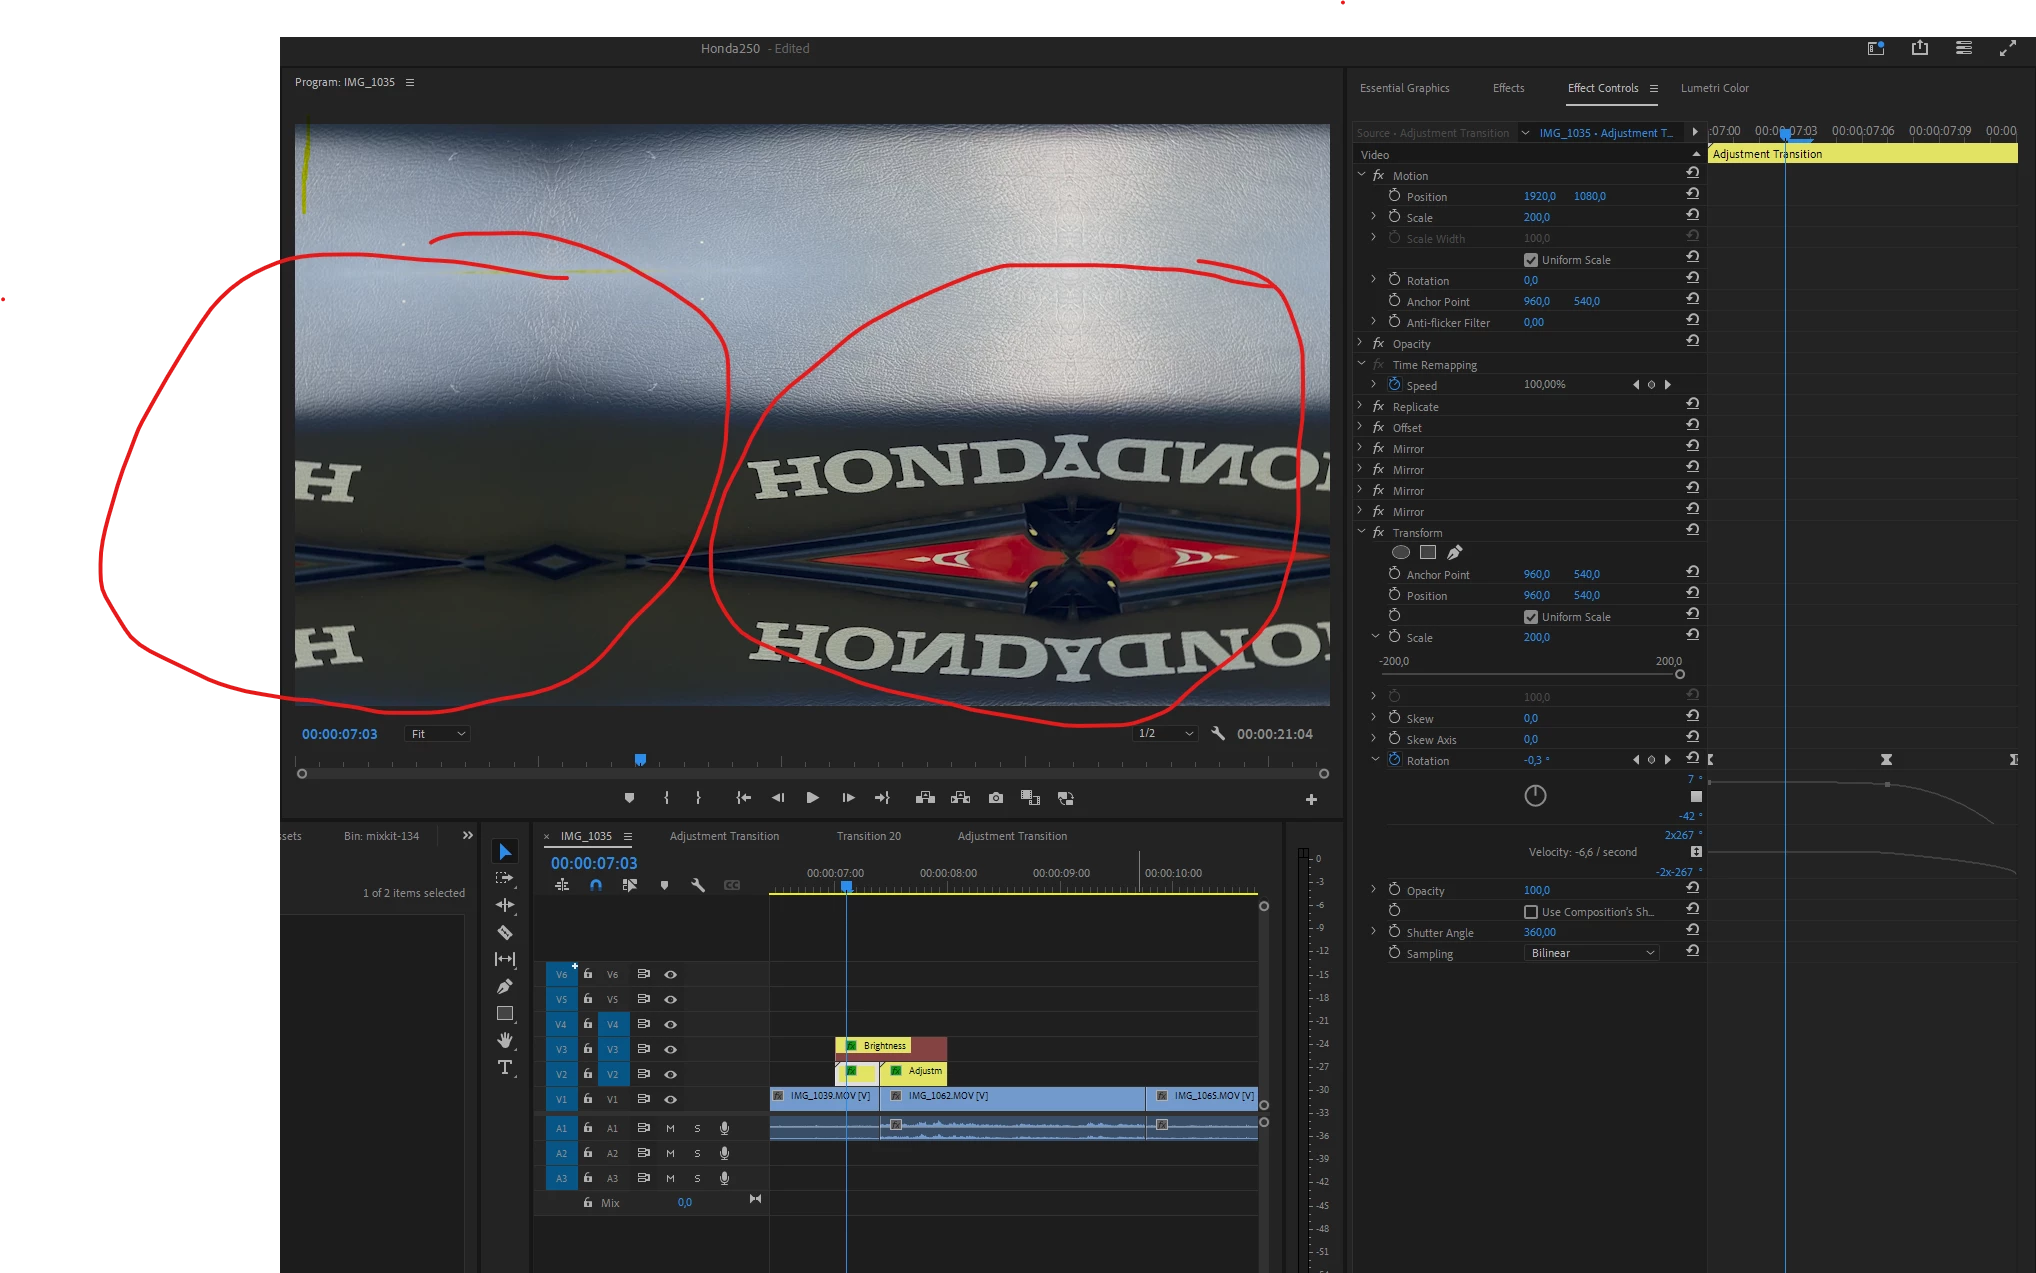Expand the Replicate effect properties

[x=1361, y=406]
